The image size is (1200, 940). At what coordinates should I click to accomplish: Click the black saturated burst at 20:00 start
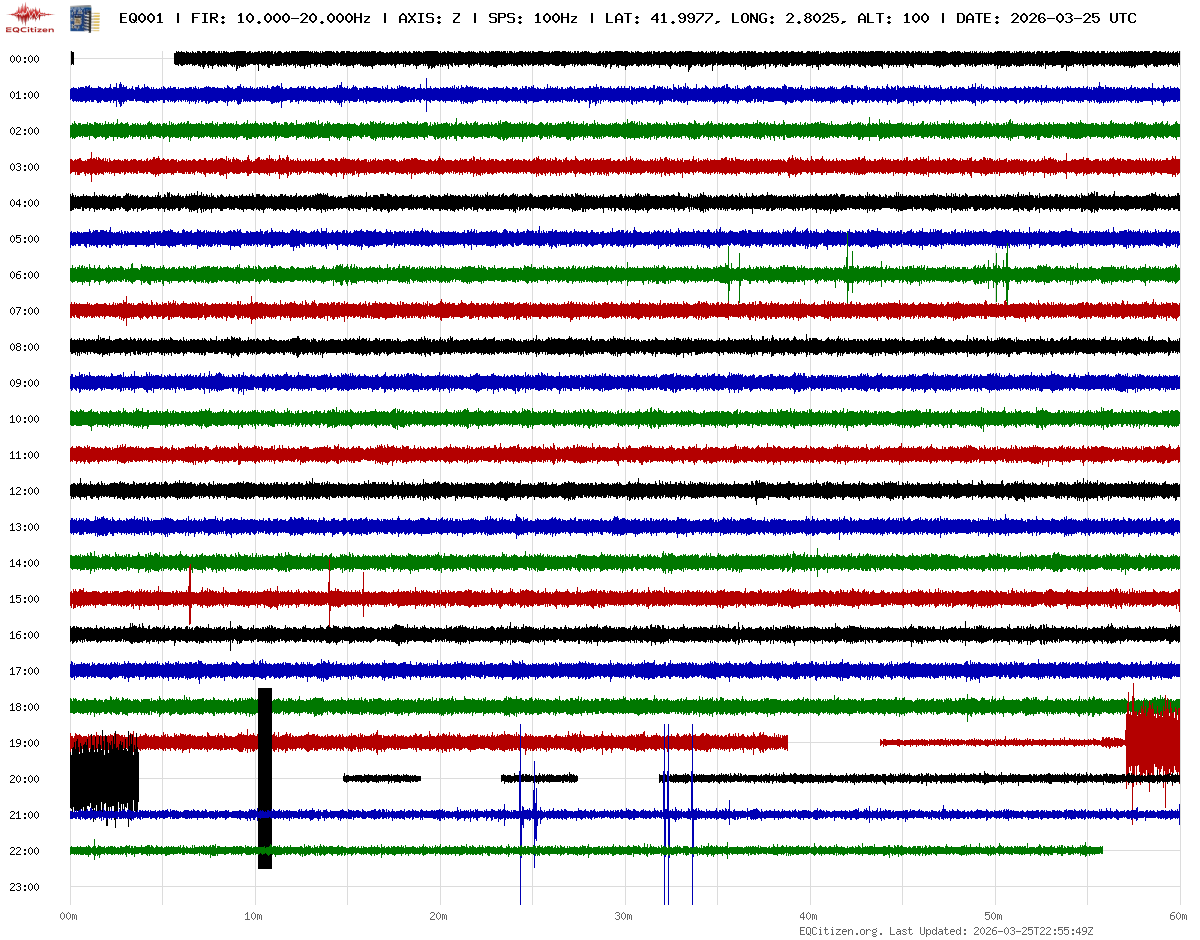tap(103, 779)
